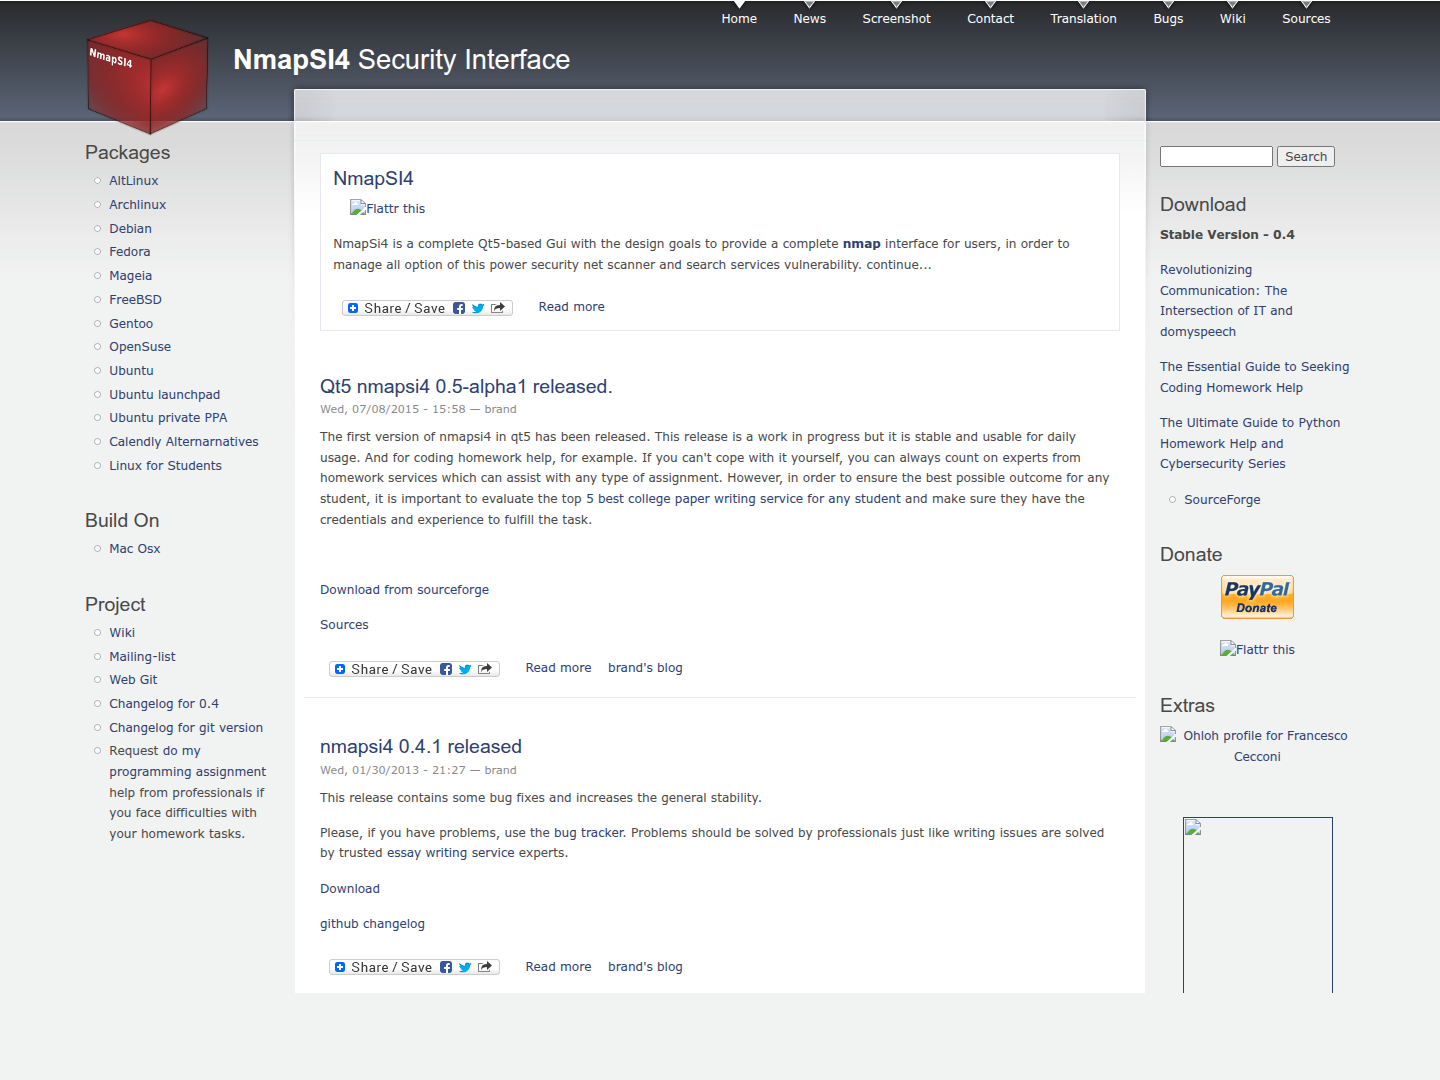This screenshot has width=1440, height=1080.
Task: Open the Bugs menu item
Action: point(1168,19)
